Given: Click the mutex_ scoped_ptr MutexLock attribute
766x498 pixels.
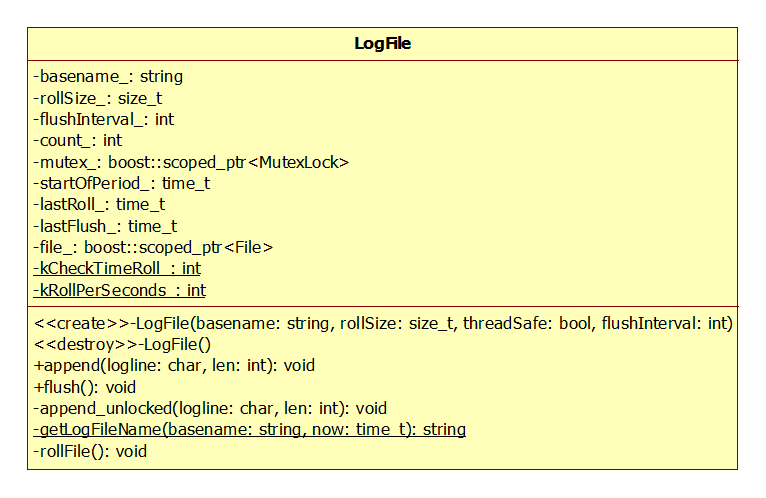Looking at the screenshot, I should click(x=191, y=162).
